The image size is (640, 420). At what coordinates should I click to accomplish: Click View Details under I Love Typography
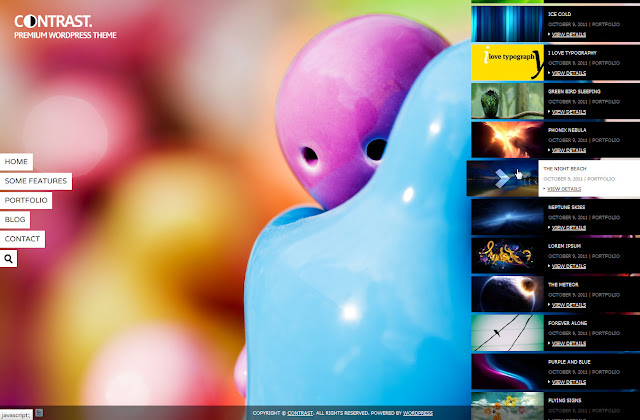pyautogui.click(x=569, y=73)
